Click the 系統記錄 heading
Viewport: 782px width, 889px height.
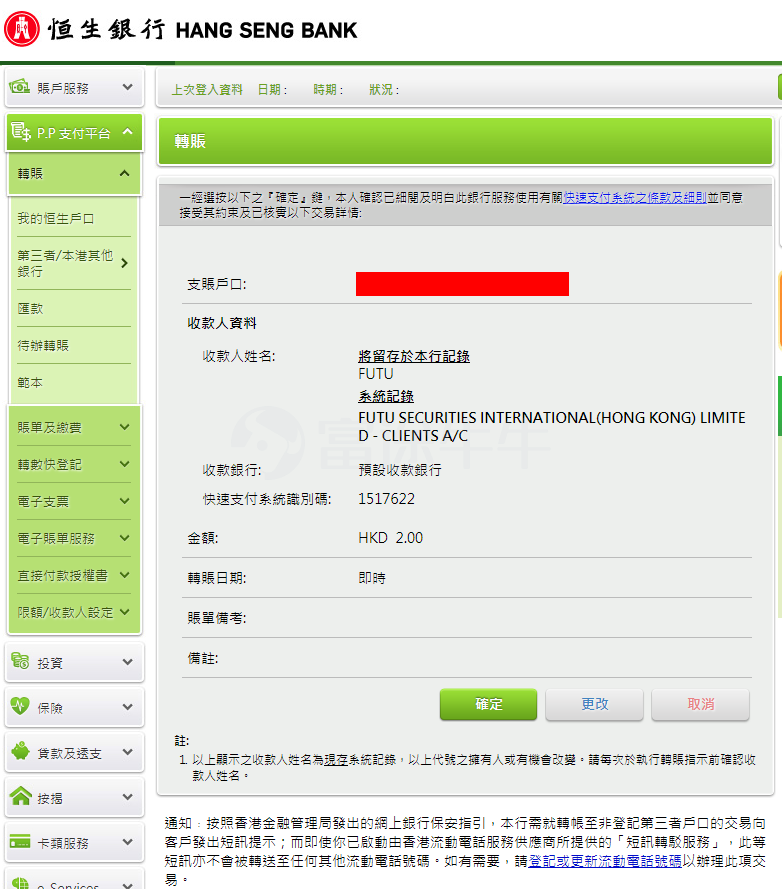pyautogui.click(x=386, y=396)
